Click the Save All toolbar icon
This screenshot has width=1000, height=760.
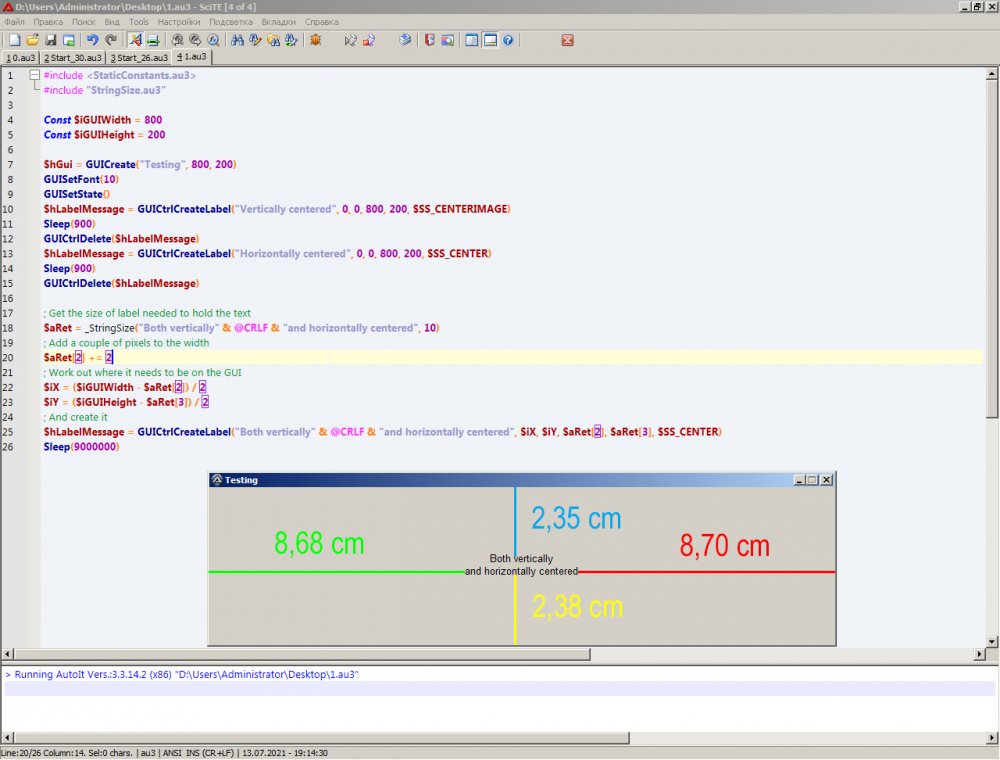[x=68, y=40]
